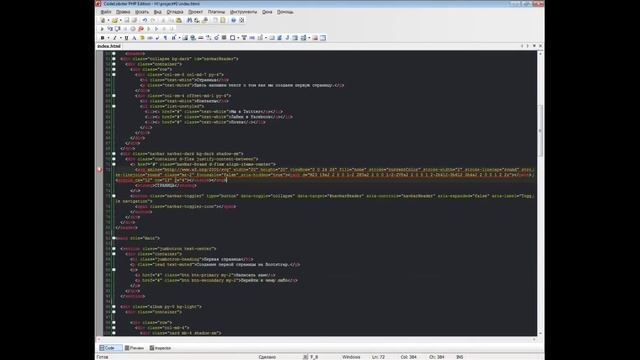Click the yellow highlight icon in formatting toolbar

(142, 38)
